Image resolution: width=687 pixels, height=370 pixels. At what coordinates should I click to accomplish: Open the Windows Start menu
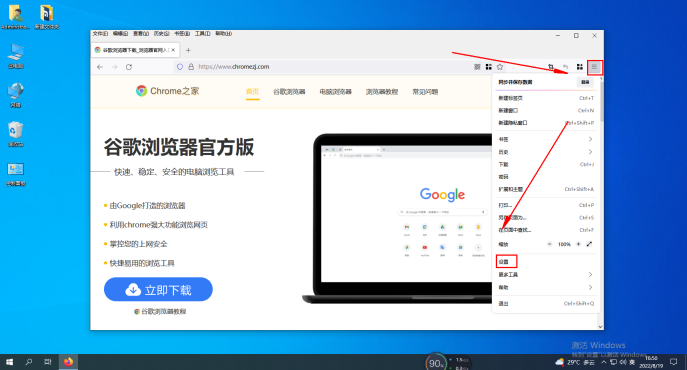pyautogui.click(x=9, y=362)
